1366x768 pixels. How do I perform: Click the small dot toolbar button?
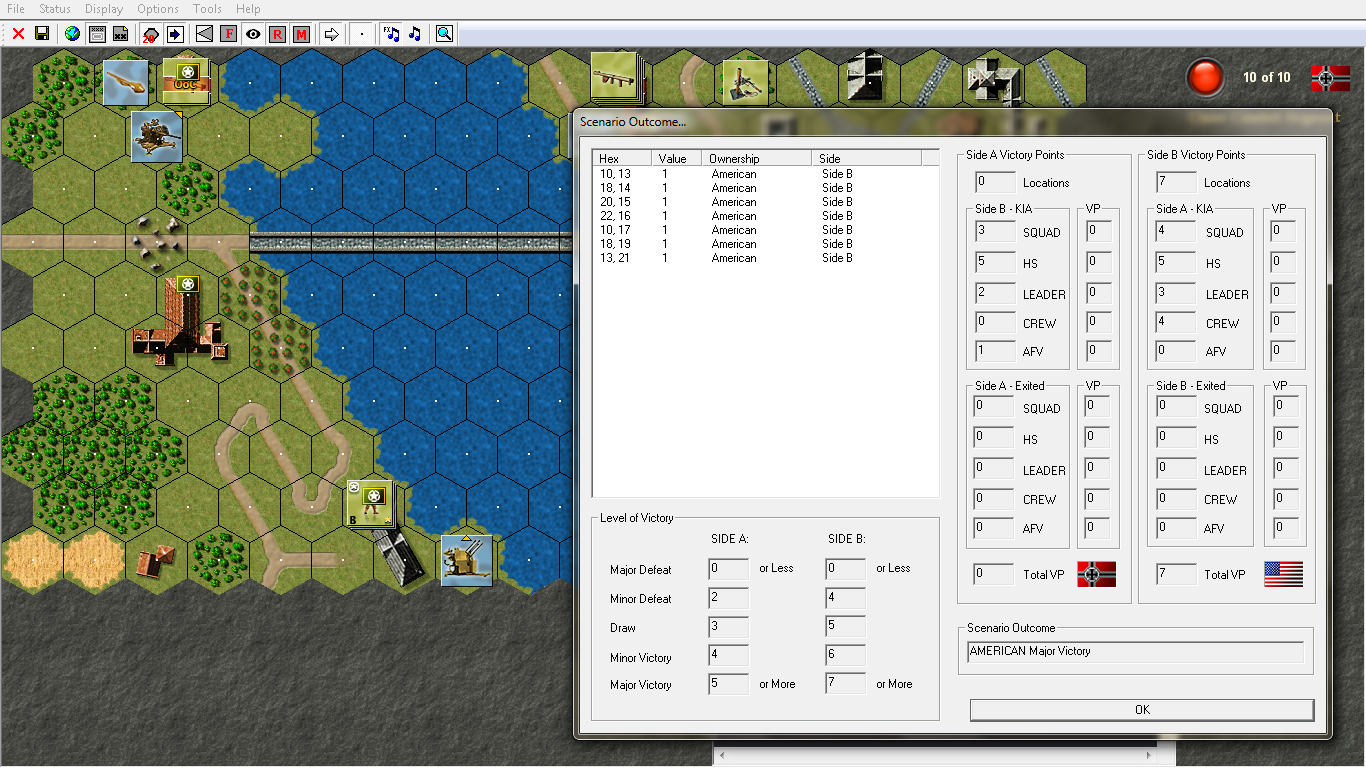tap(362, 34)
